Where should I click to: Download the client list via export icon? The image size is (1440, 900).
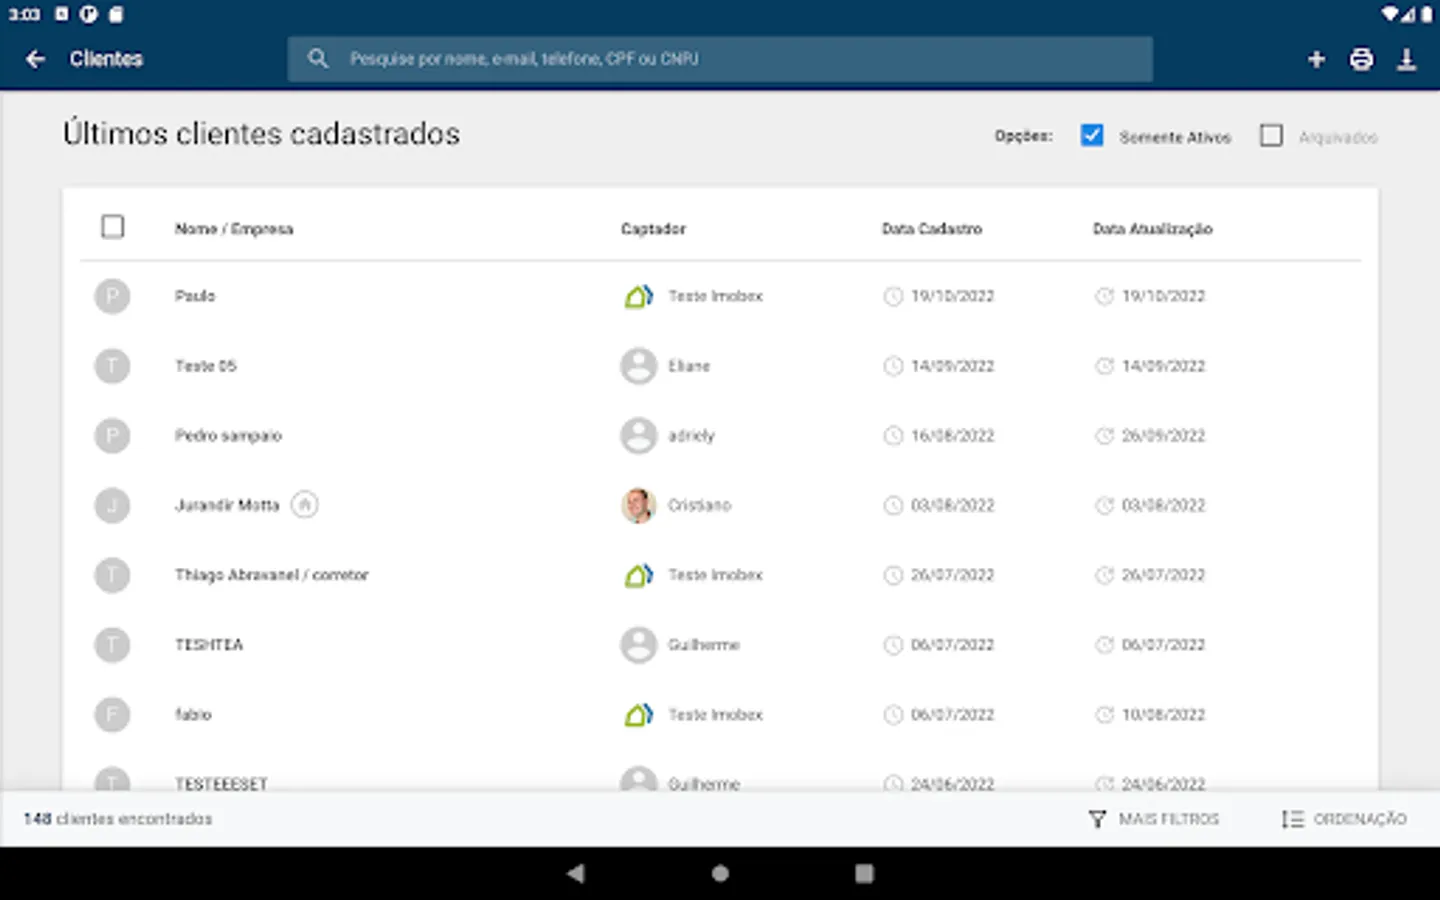1407,59
